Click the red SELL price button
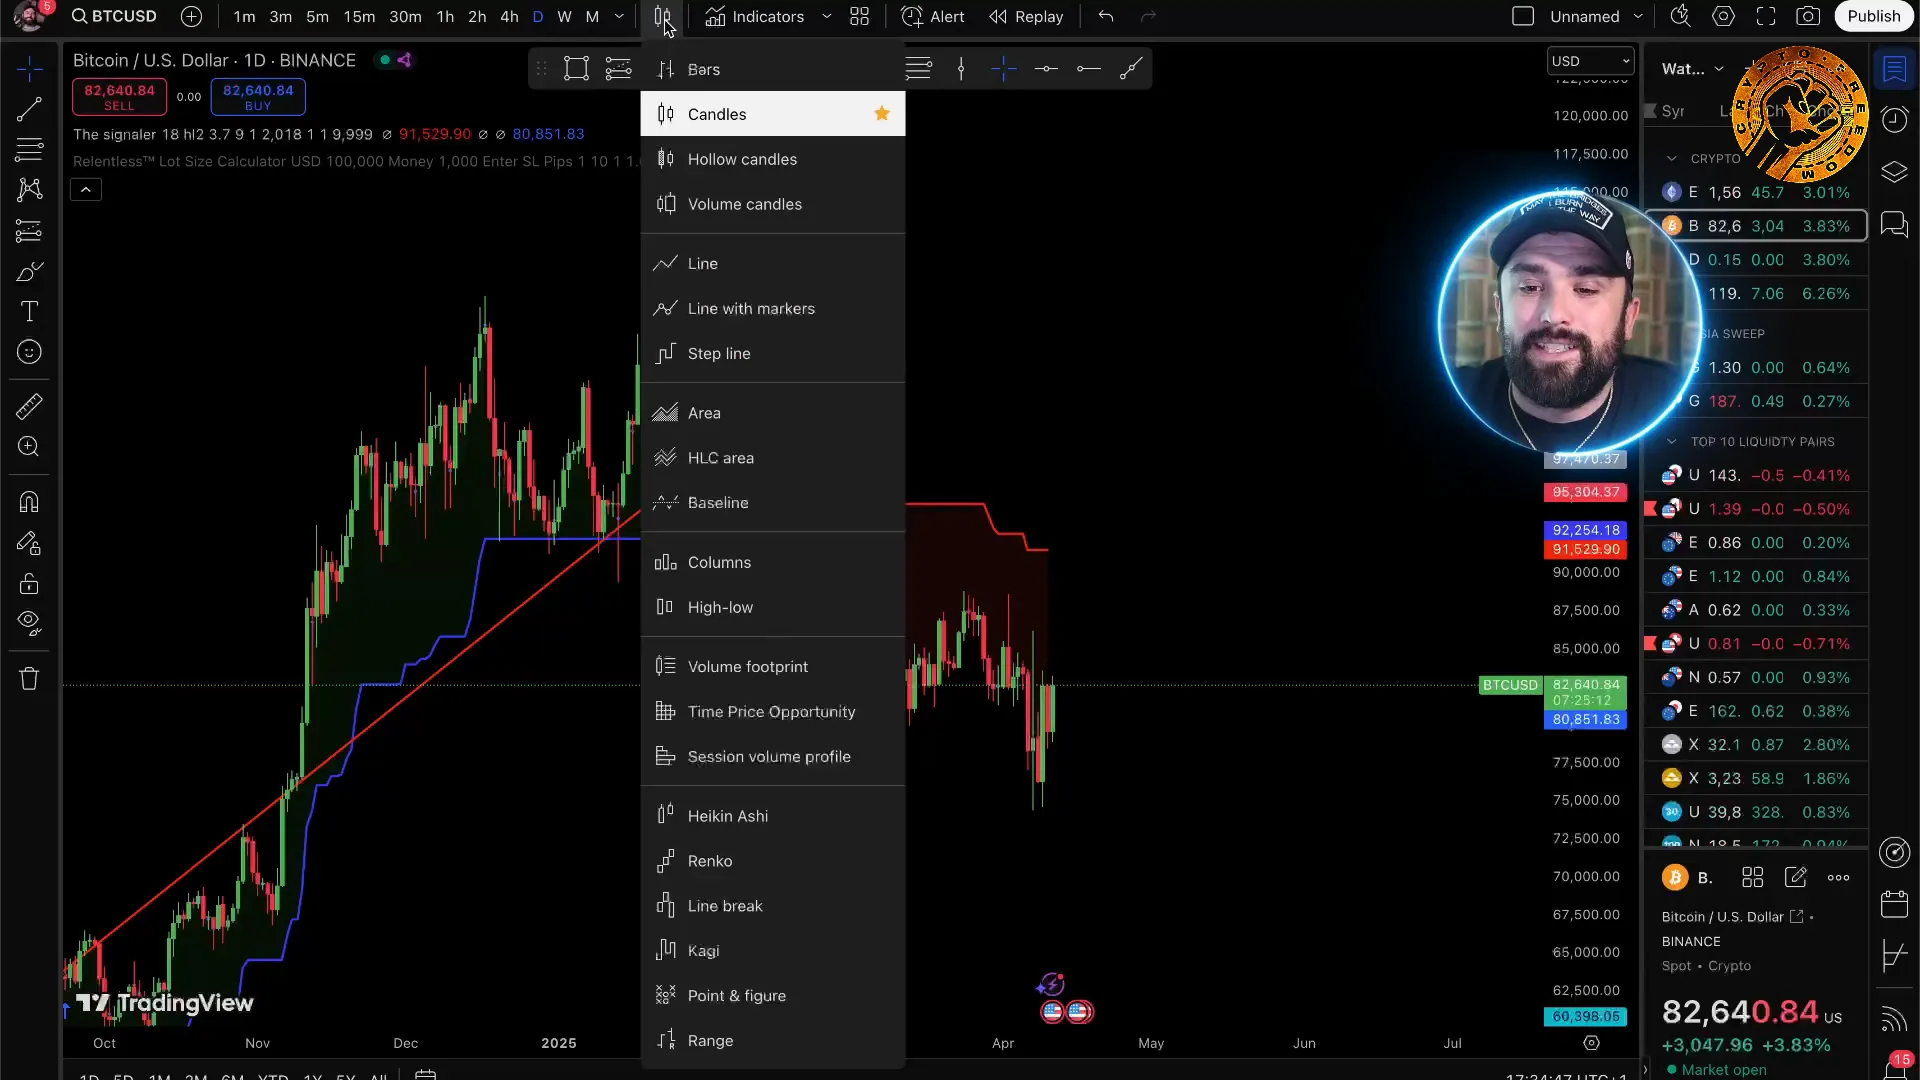The height and width of the screenshot is (1080, 1920). (119, 96)
